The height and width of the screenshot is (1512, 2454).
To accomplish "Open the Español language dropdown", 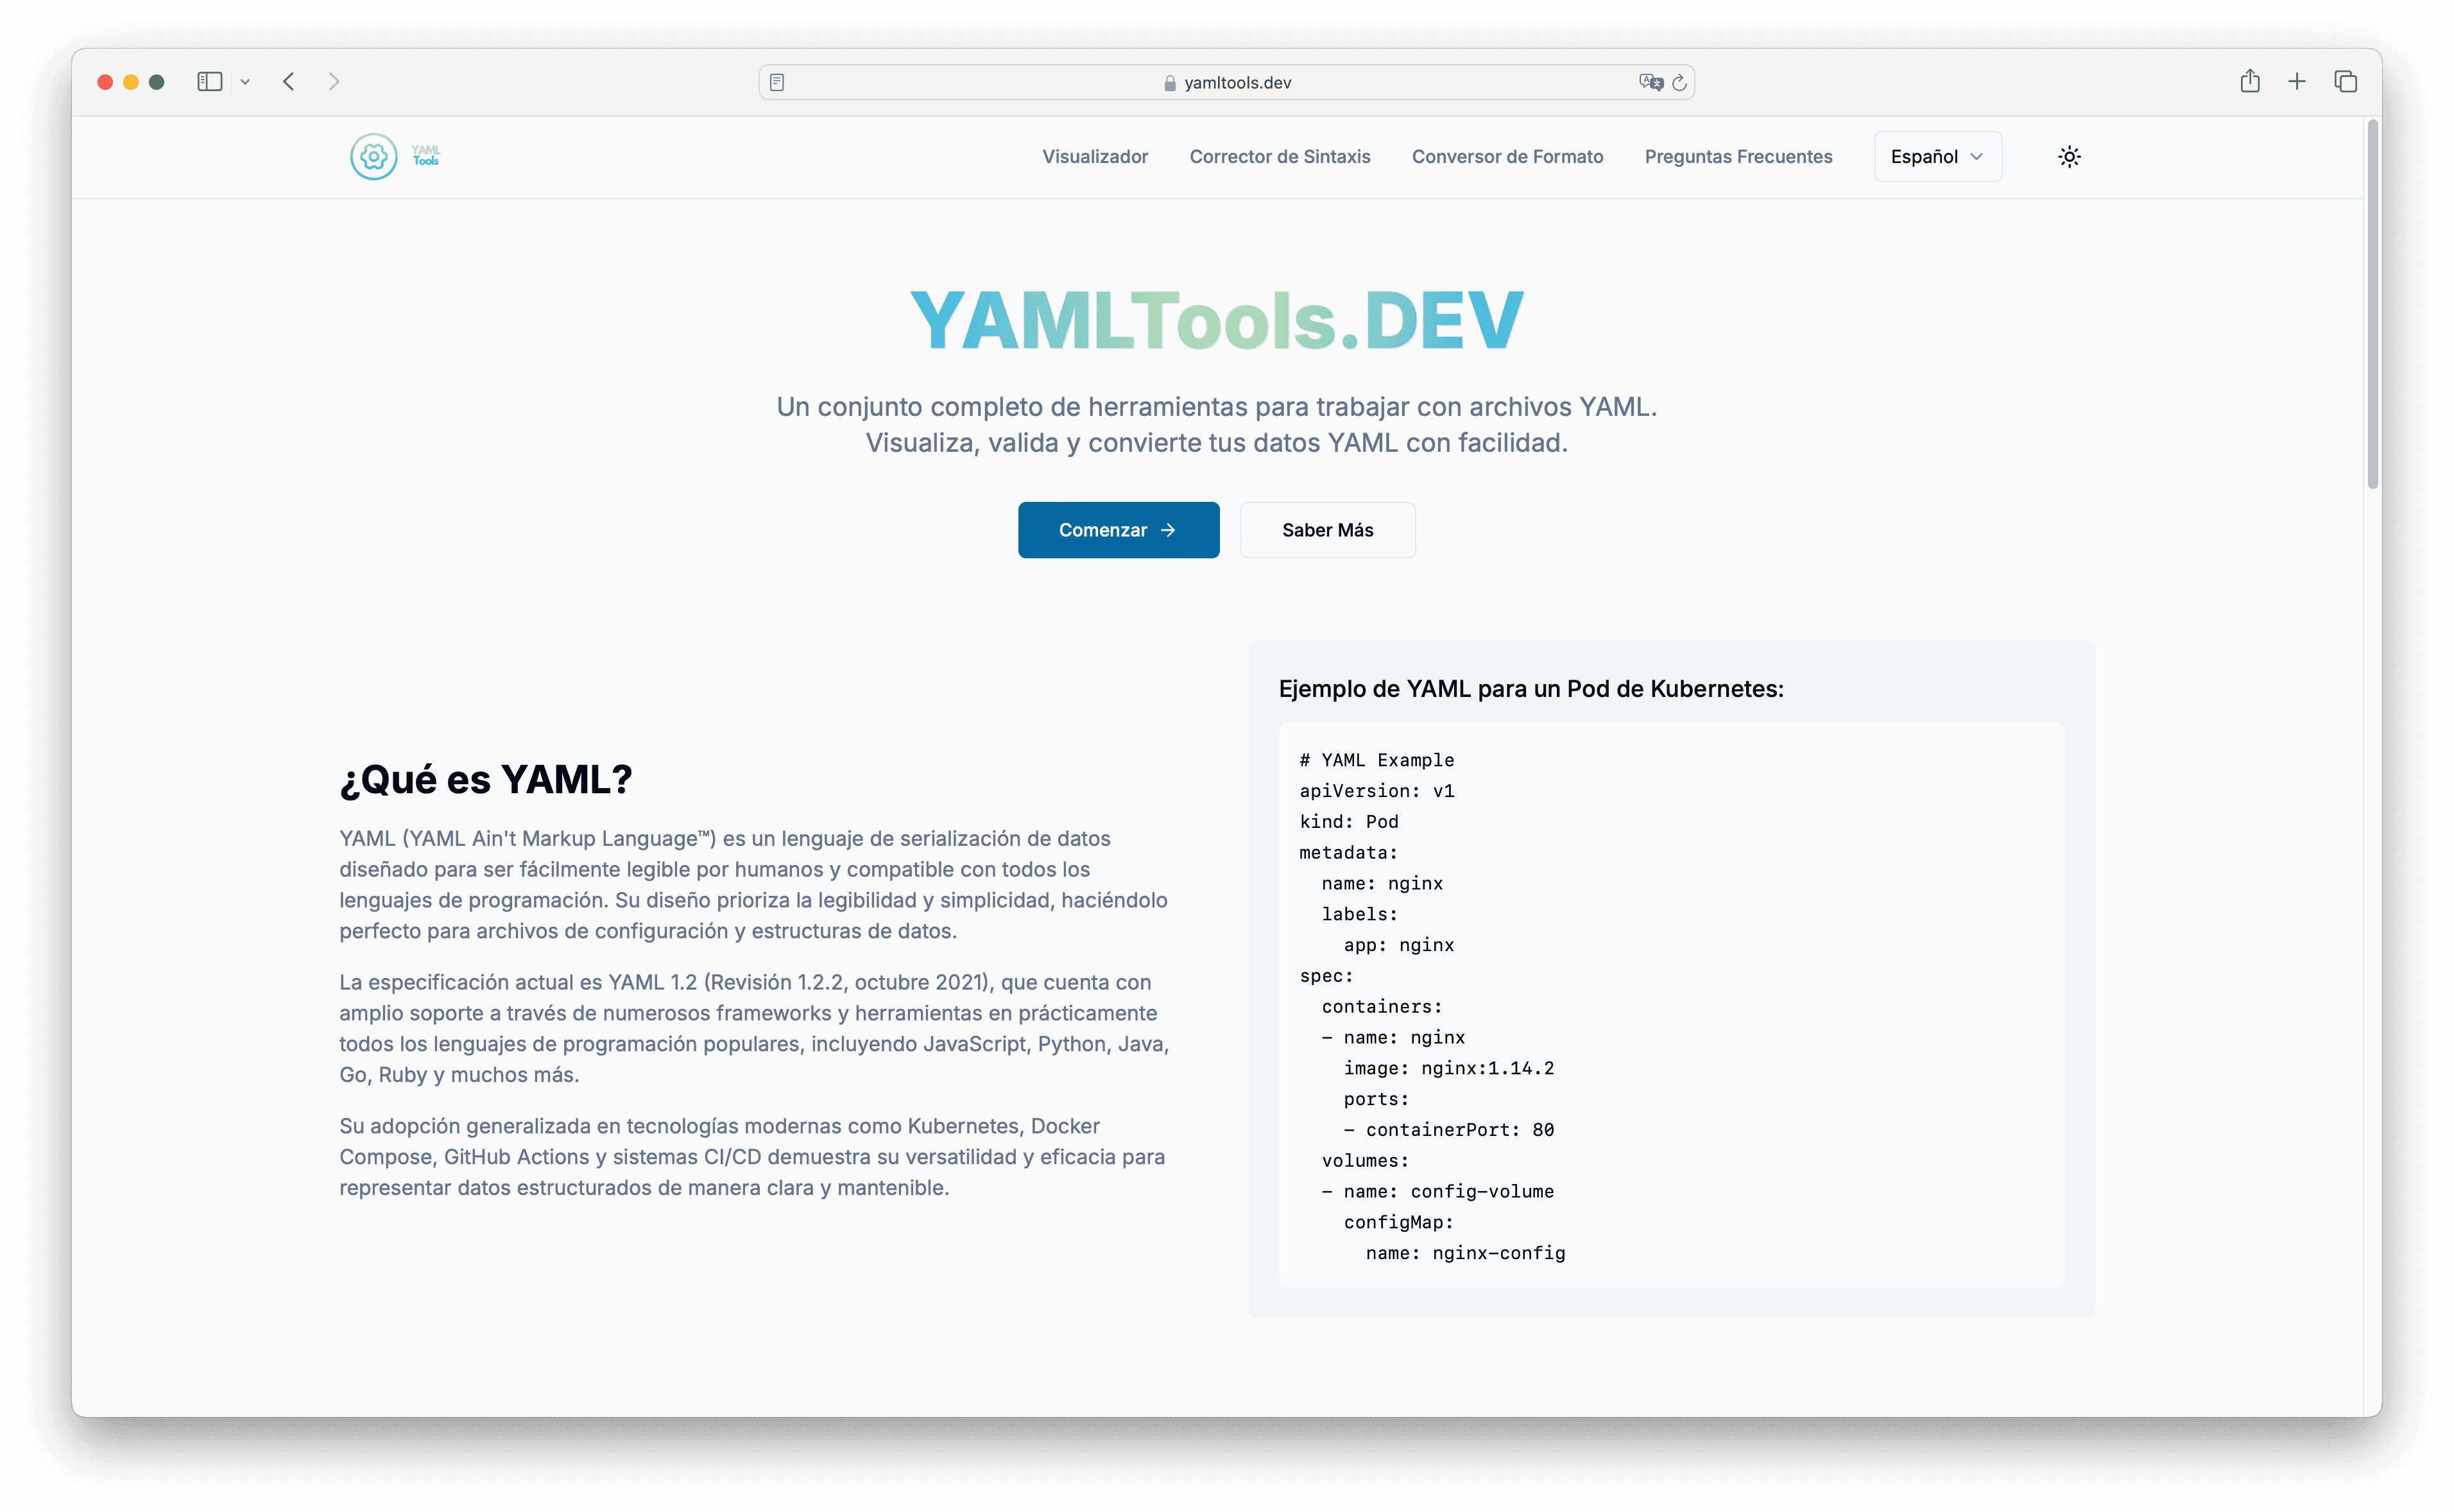I will 1937,157.
